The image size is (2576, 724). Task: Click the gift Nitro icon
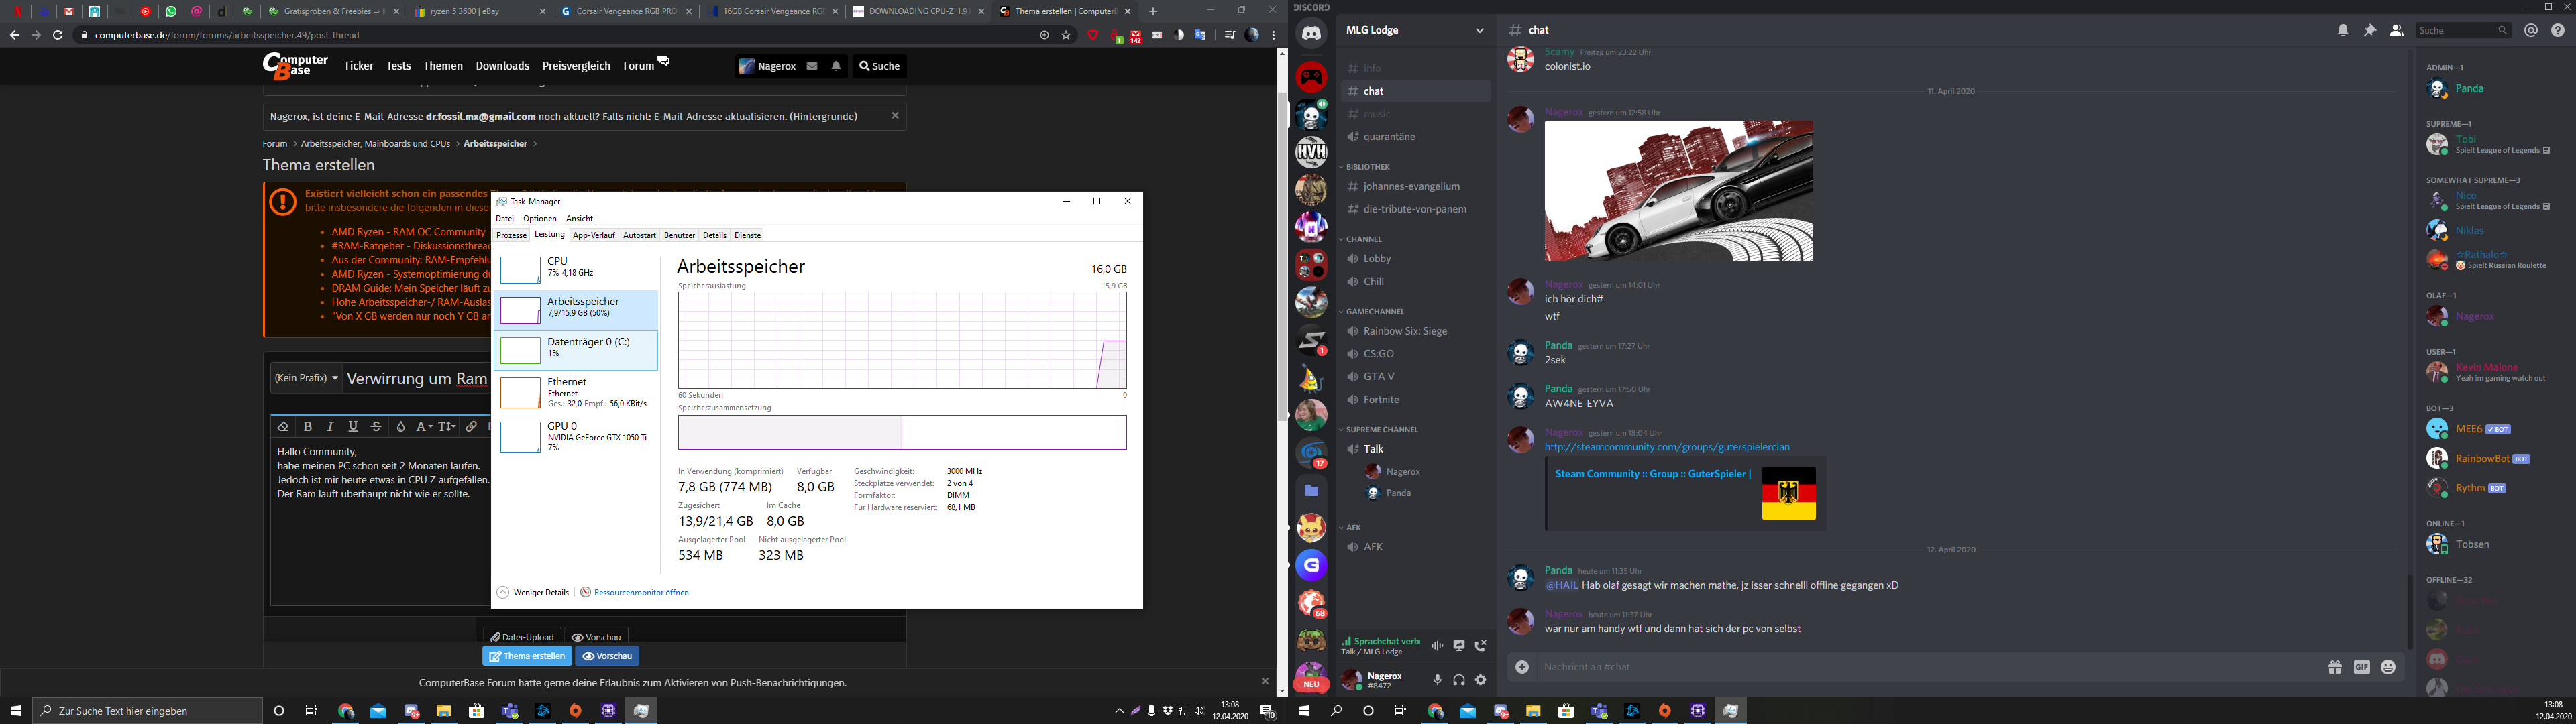tap(2335, 667)
